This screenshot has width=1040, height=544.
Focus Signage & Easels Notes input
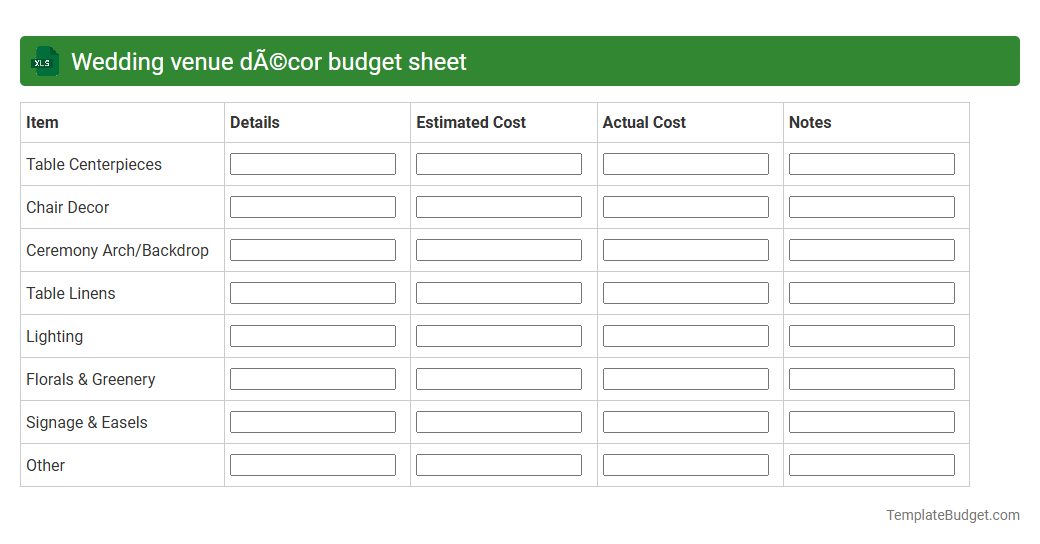[x=872, y=423]
